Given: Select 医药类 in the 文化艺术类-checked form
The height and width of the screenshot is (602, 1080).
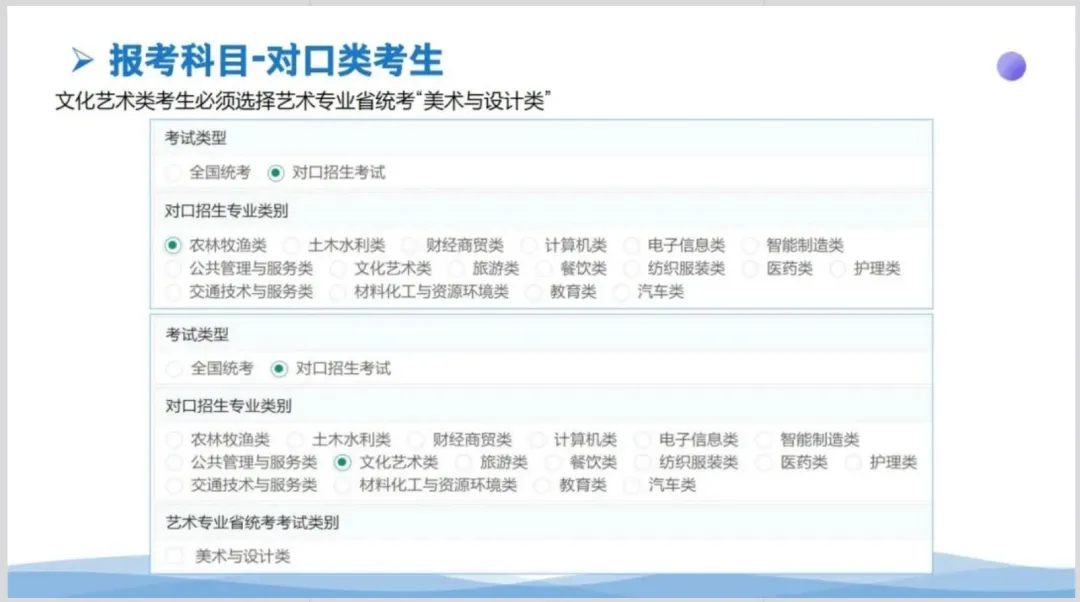Looking at the screenshot, I should coord(763,462).
